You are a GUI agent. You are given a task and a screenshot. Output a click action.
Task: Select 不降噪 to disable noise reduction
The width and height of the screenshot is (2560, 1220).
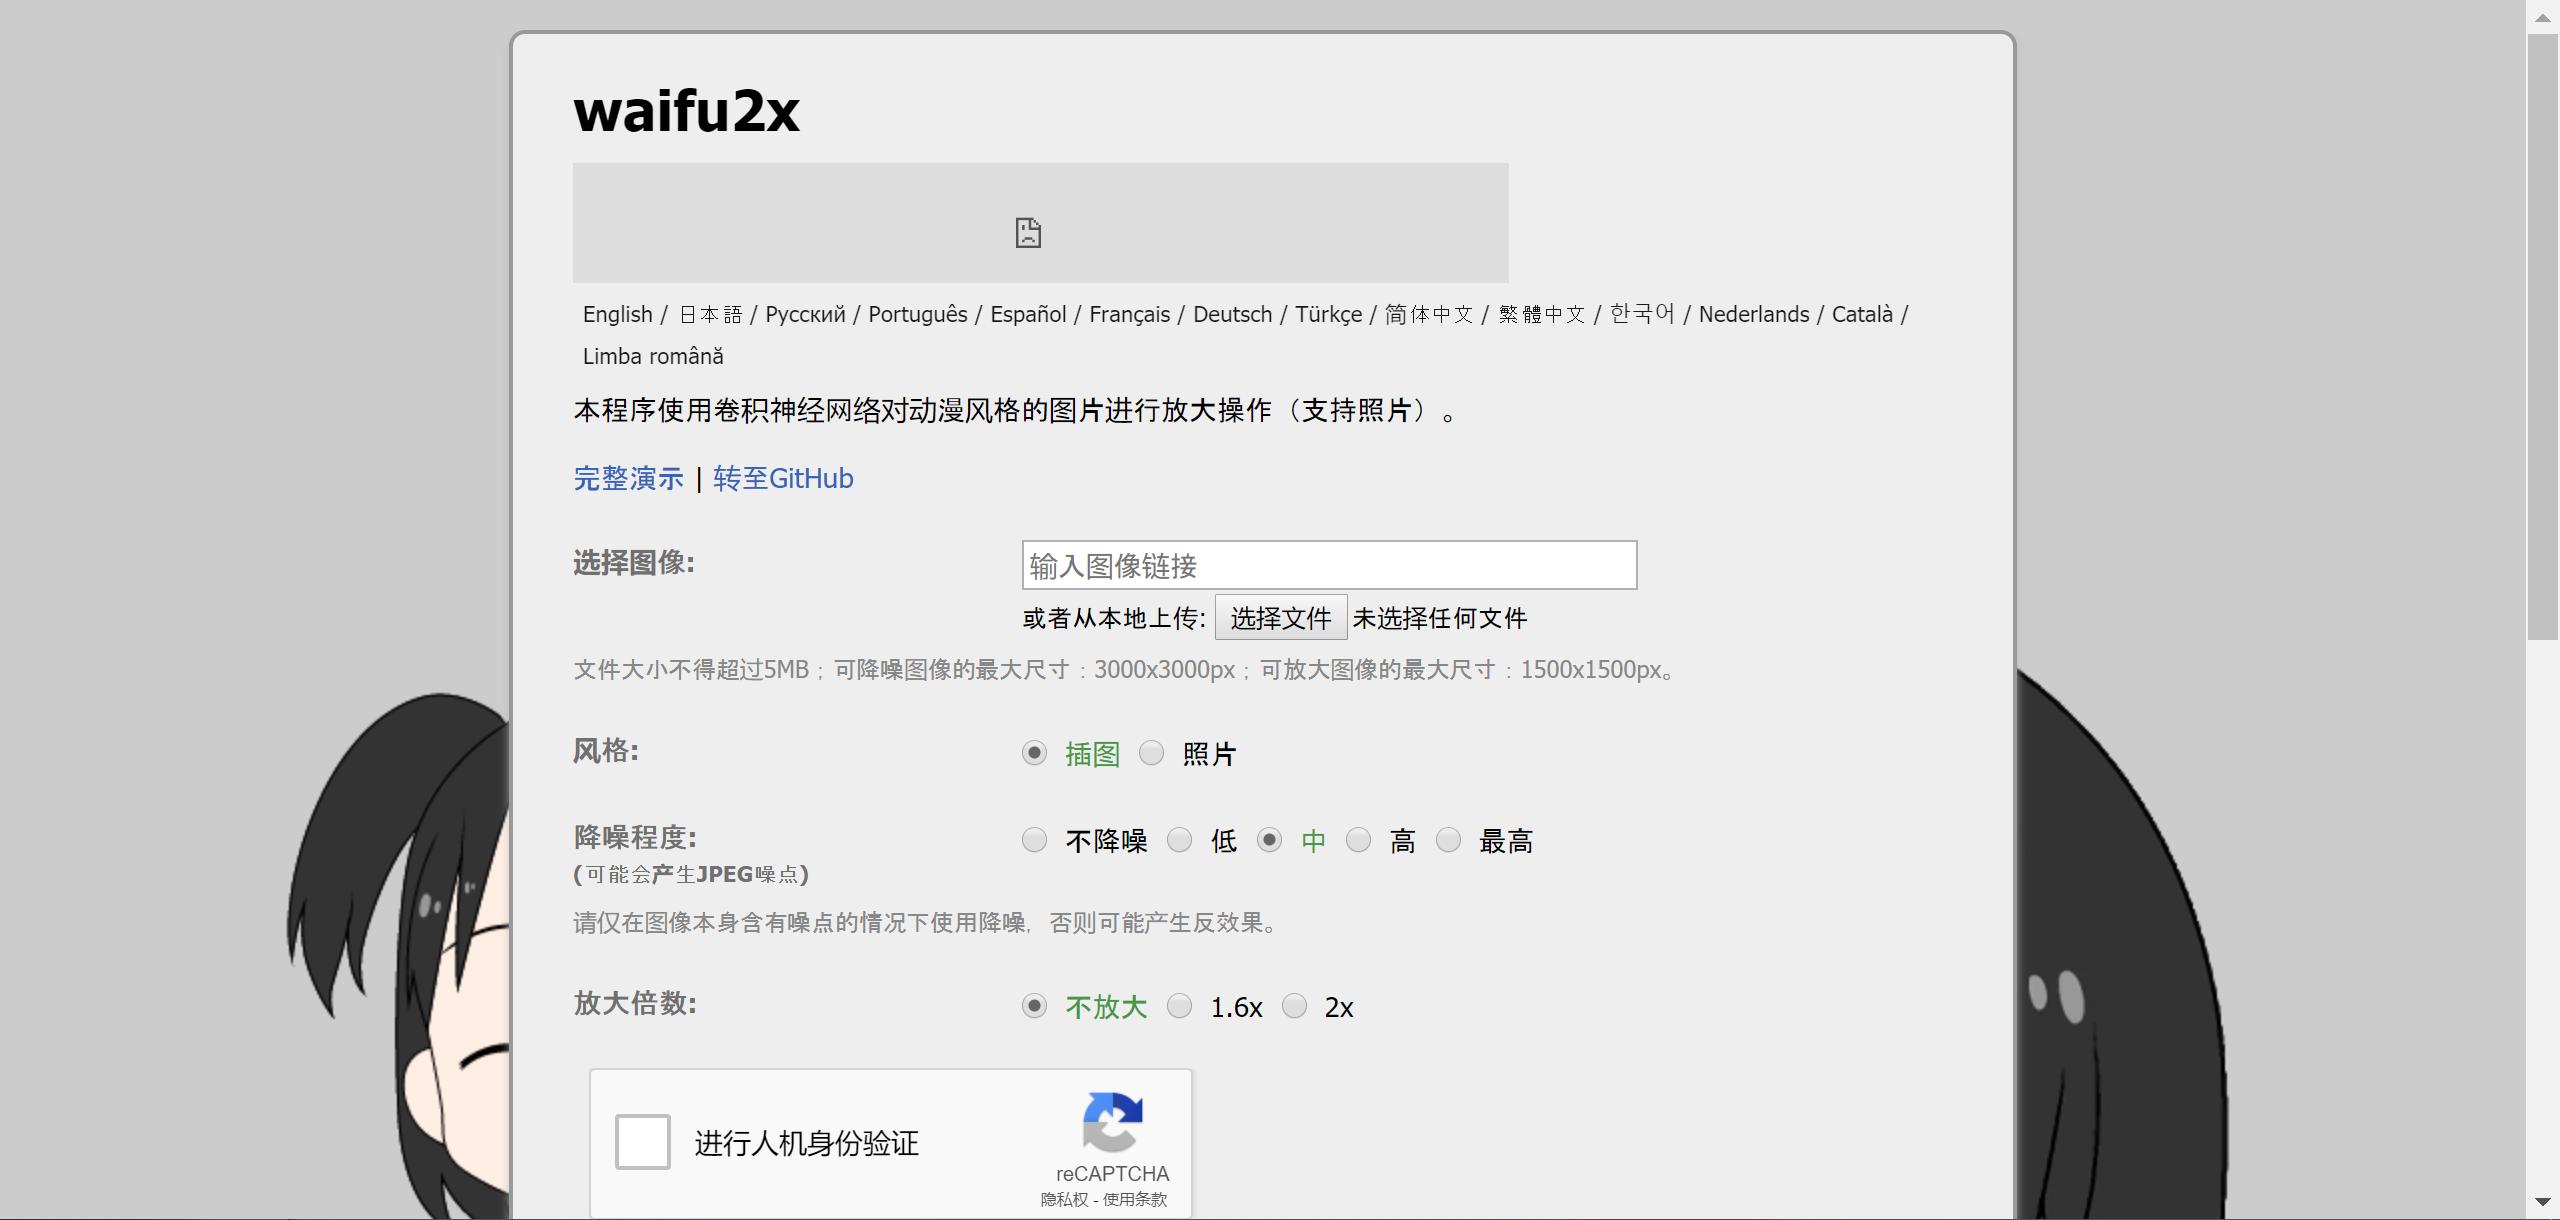point(1033,840)
